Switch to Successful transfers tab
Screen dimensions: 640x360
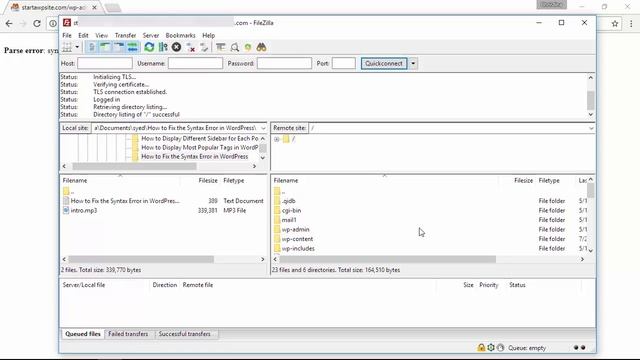coord(184,334)
